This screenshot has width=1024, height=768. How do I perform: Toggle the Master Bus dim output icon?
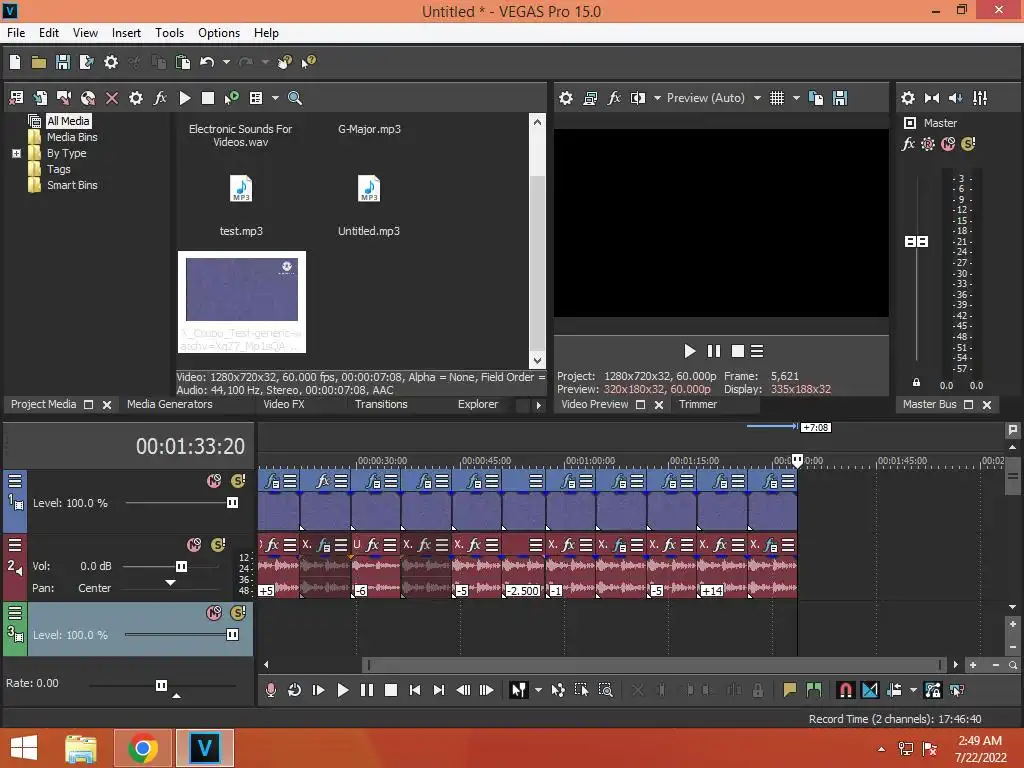pos(955,98)
